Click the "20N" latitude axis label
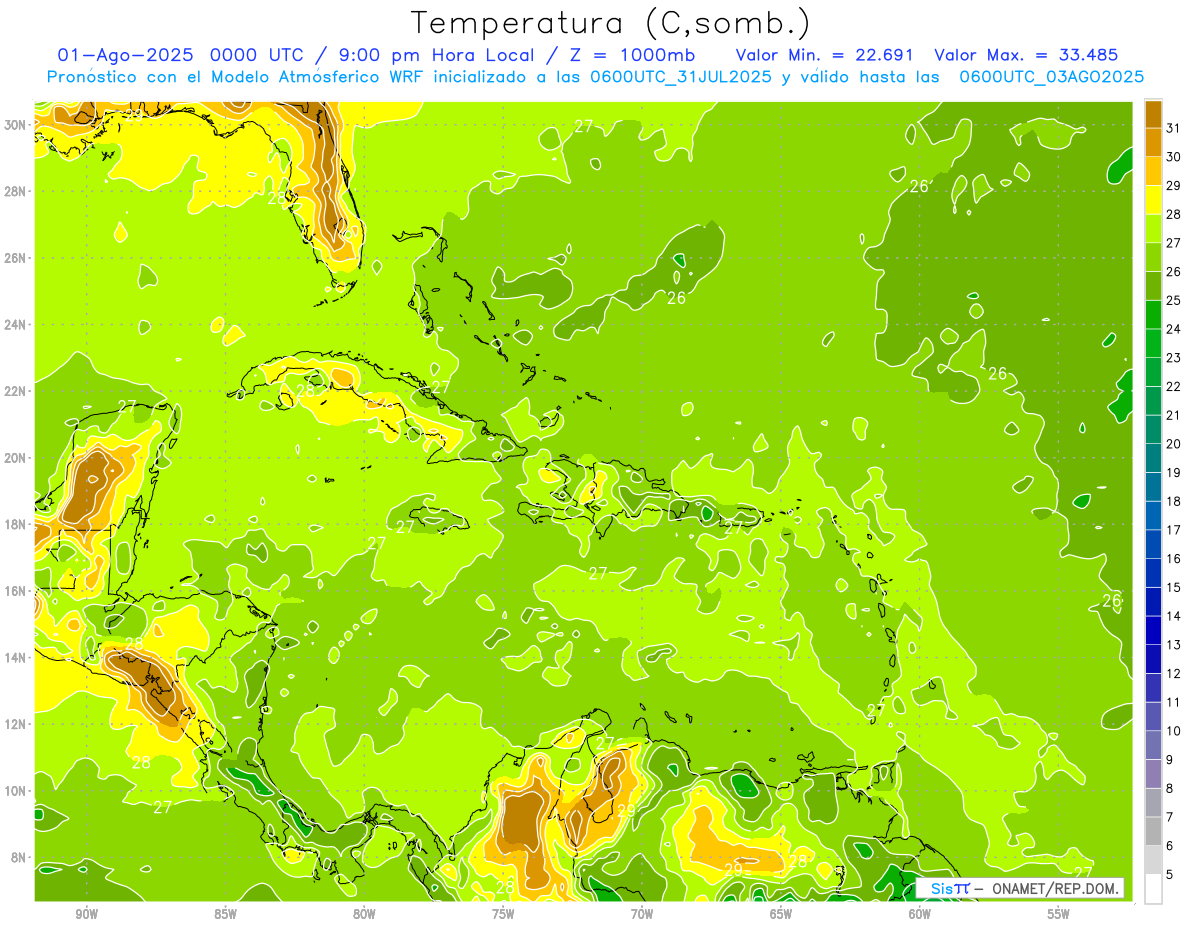This screenshot has width=1200, height=927. [16, 458]
